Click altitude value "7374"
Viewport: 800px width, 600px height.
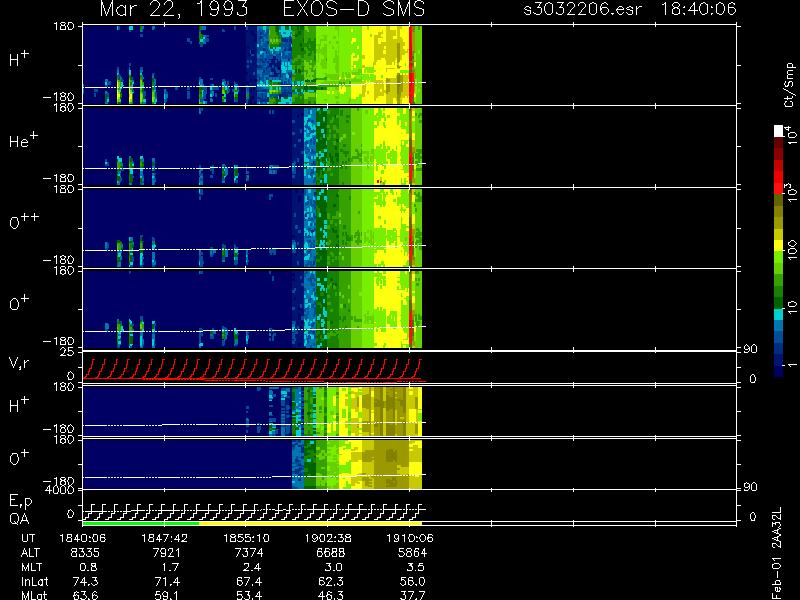[x=248, y=553]
